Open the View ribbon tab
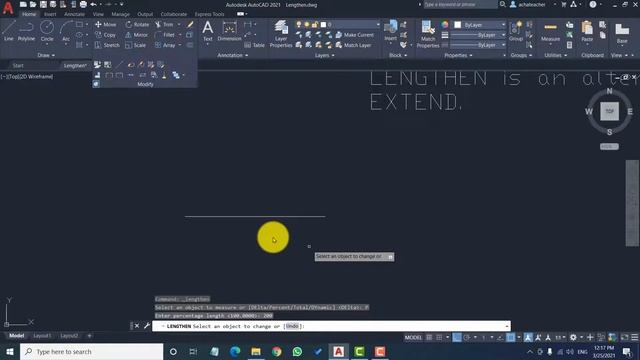 98,14
